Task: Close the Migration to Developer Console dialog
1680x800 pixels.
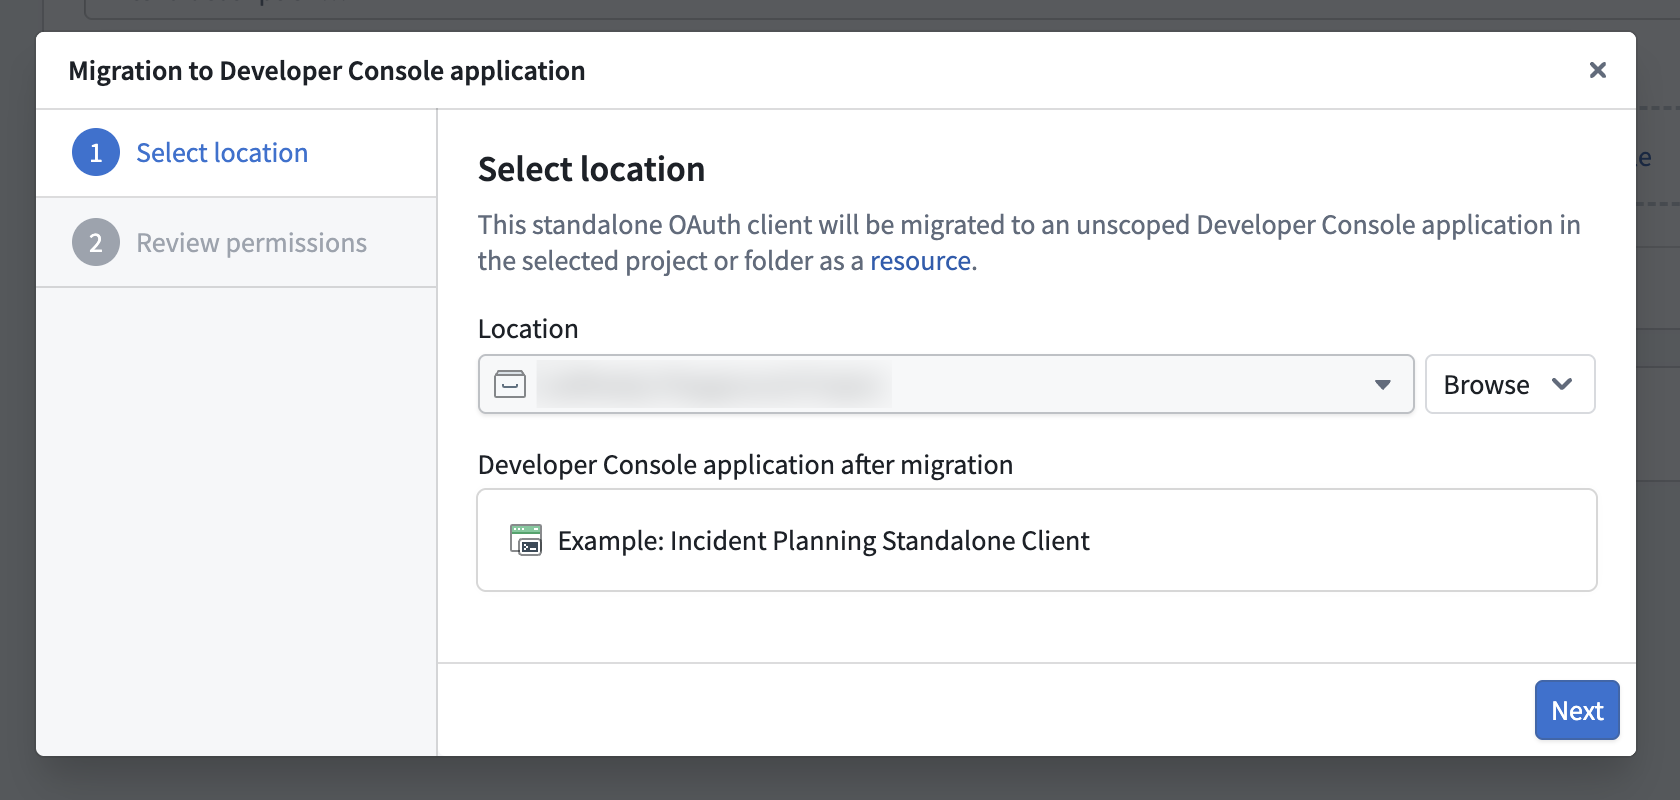Action: pos(1597,70)
